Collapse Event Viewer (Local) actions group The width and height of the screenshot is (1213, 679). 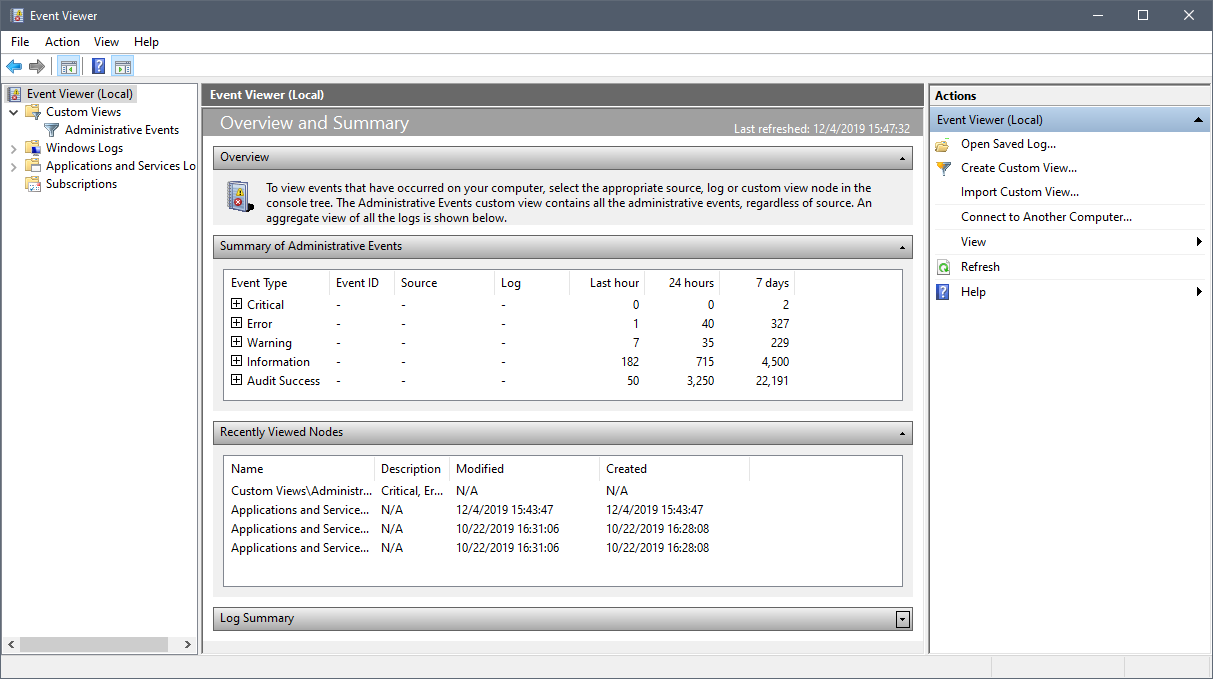tap(1198, 120)
